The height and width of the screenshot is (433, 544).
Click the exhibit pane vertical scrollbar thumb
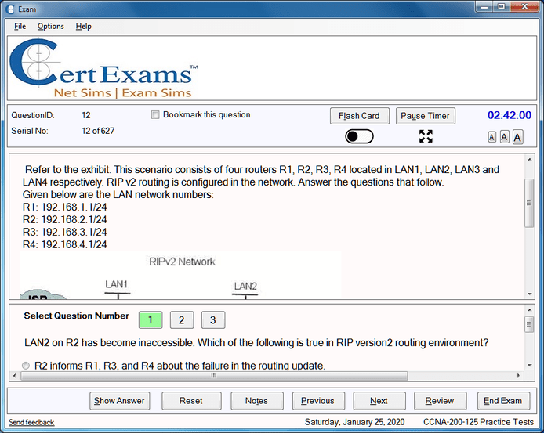[529, 203]
